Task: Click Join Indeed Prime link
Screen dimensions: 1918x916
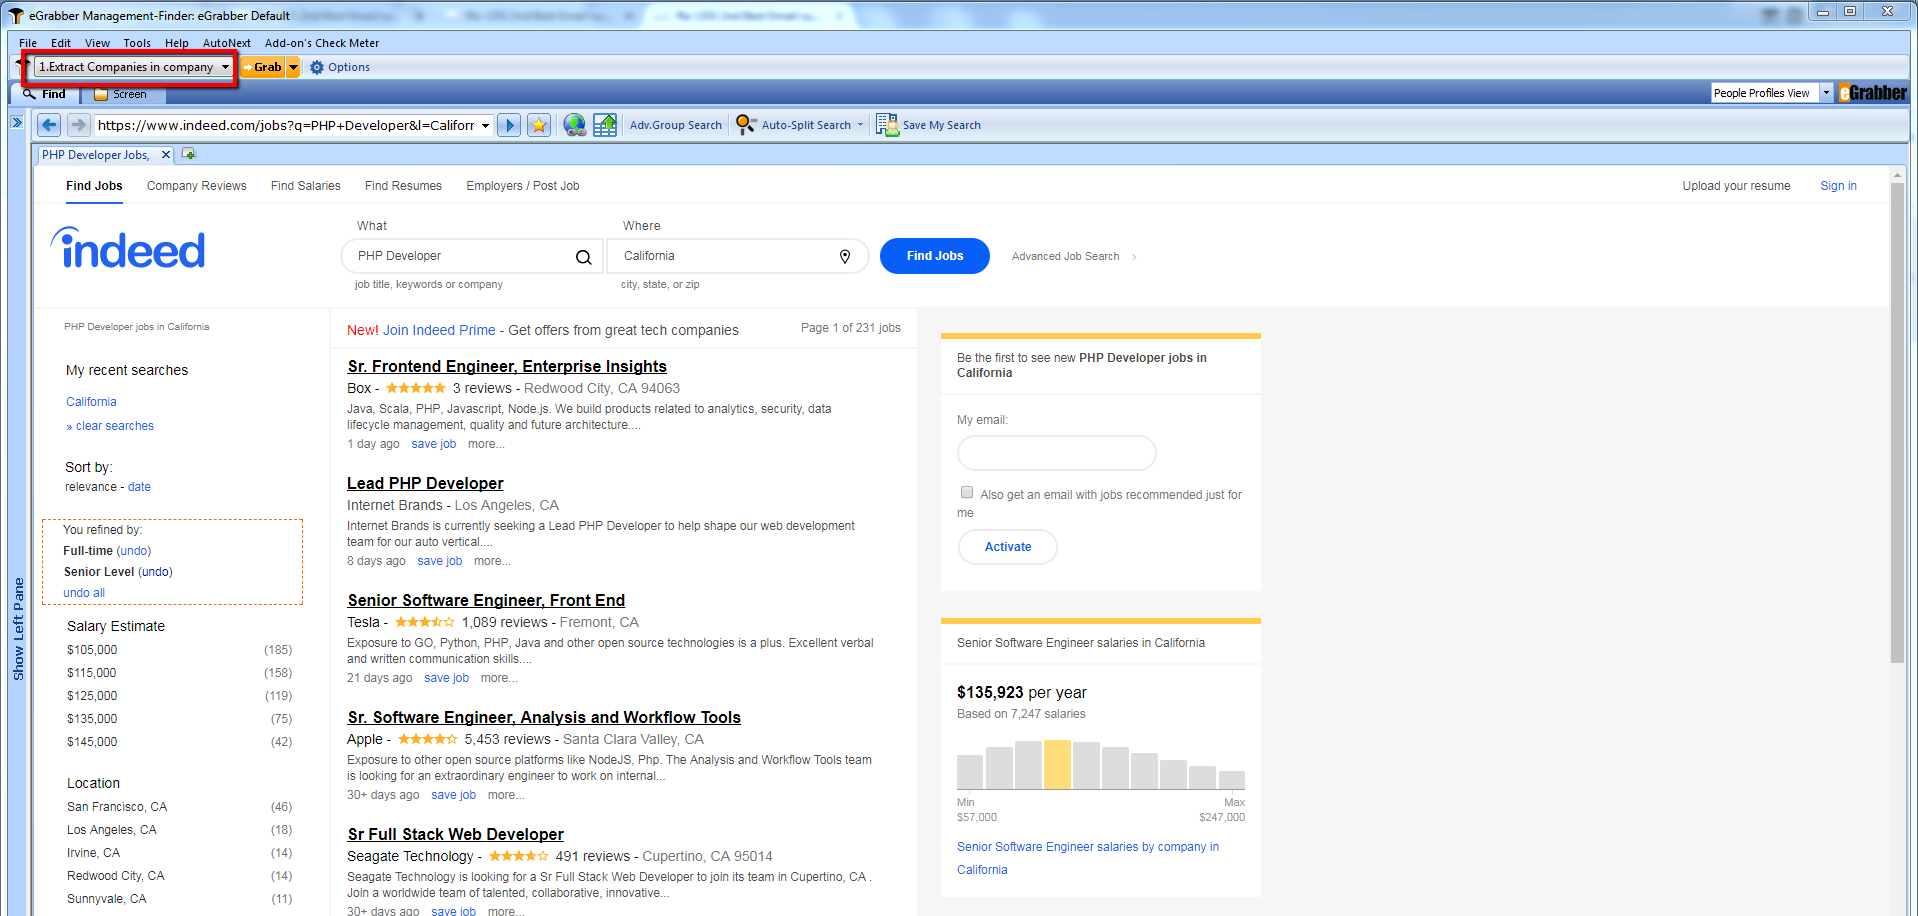Action: pyautogui.click(x=439, y=330)
